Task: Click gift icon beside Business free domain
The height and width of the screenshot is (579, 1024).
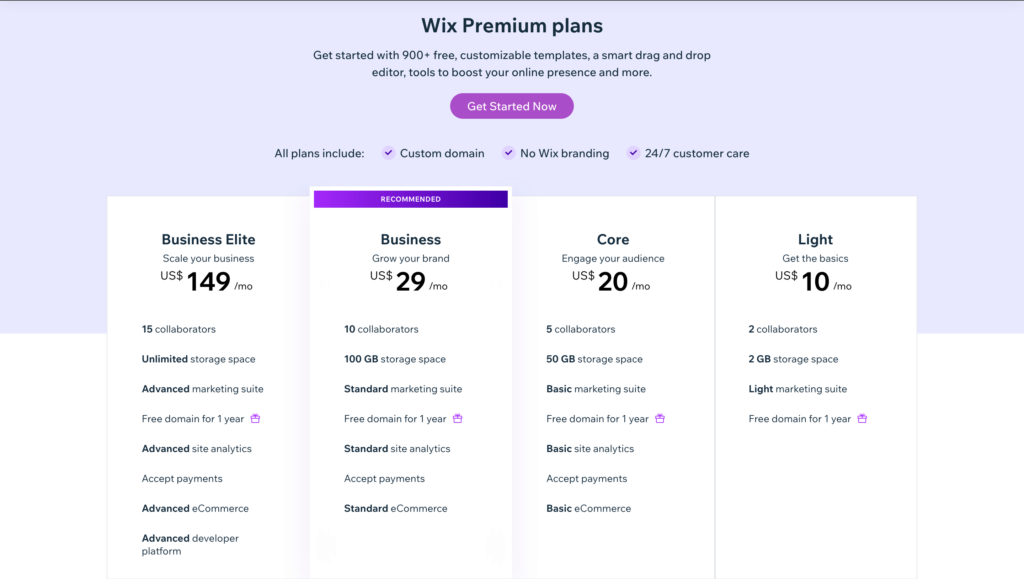Action: (458, 418)
